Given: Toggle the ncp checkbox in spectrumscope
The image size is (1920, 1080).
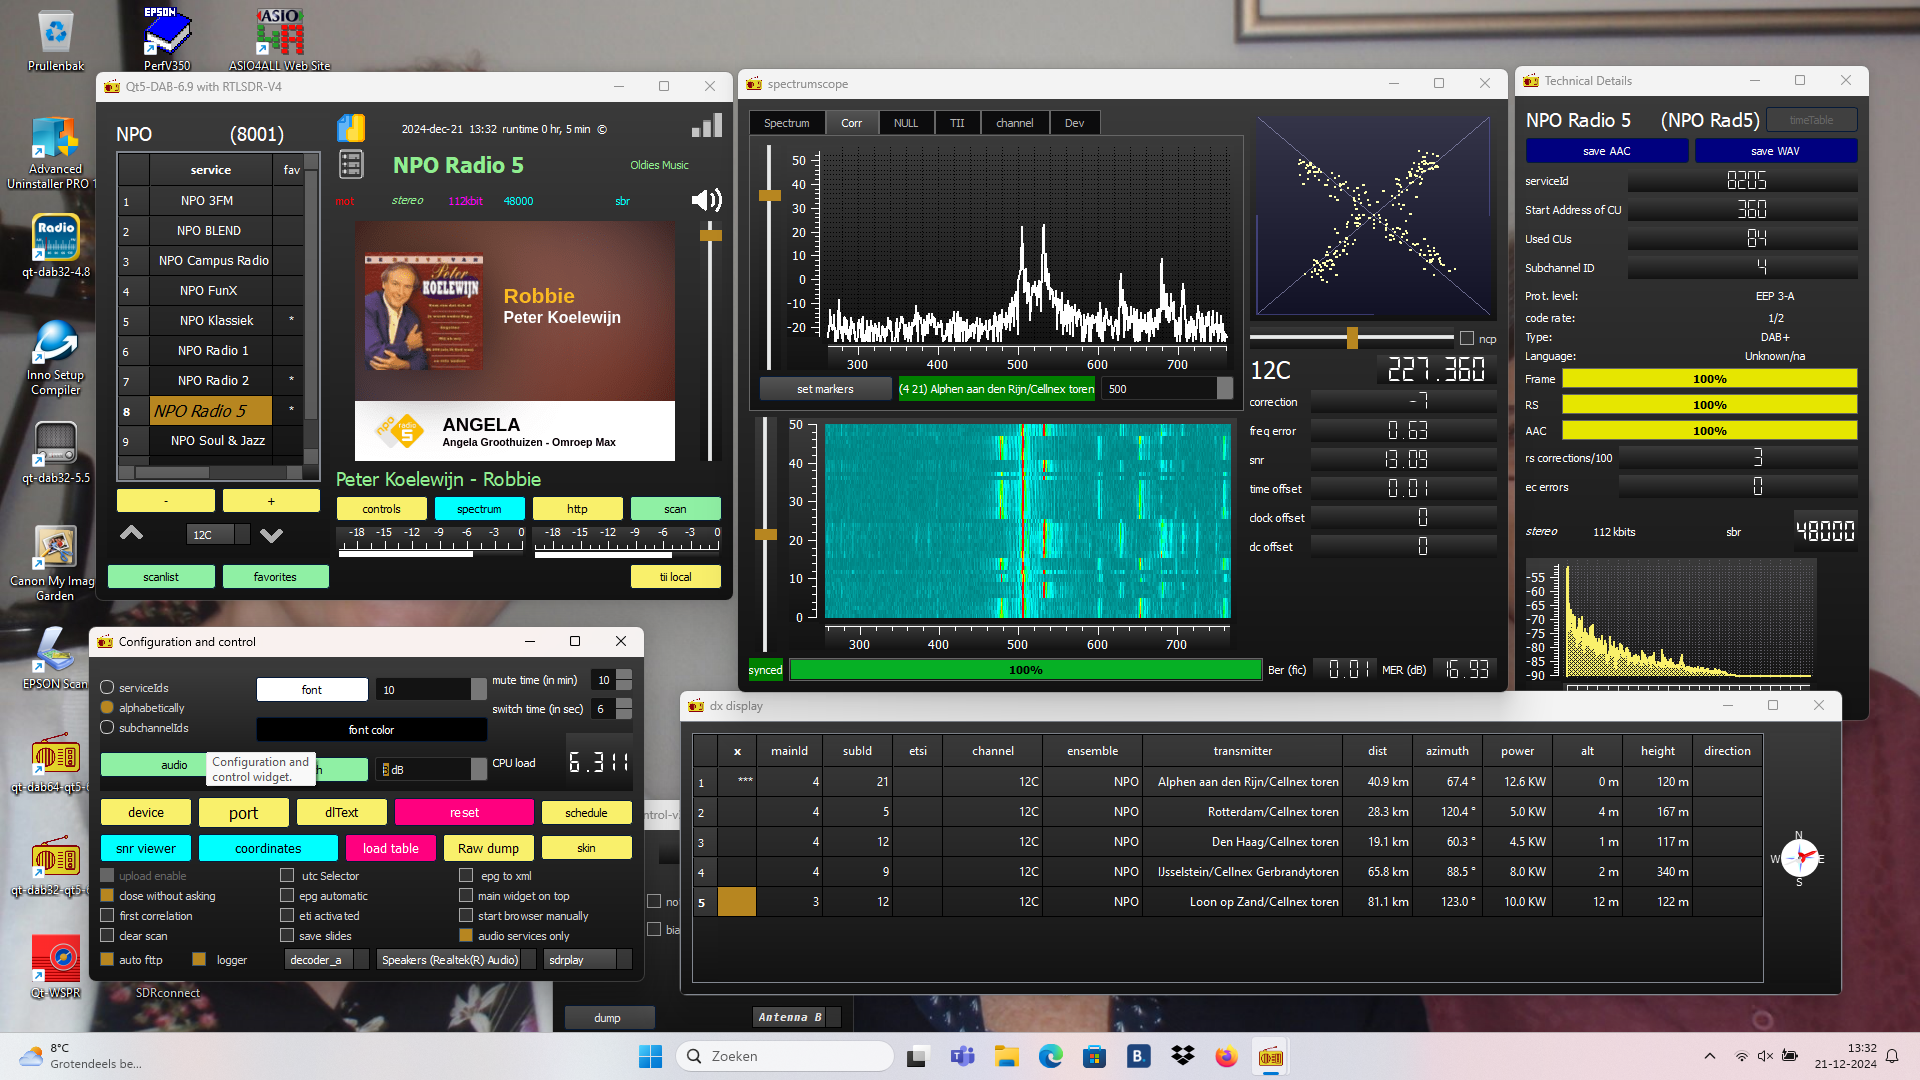Looking at the screenshot, I should [x=1467, y=339].
